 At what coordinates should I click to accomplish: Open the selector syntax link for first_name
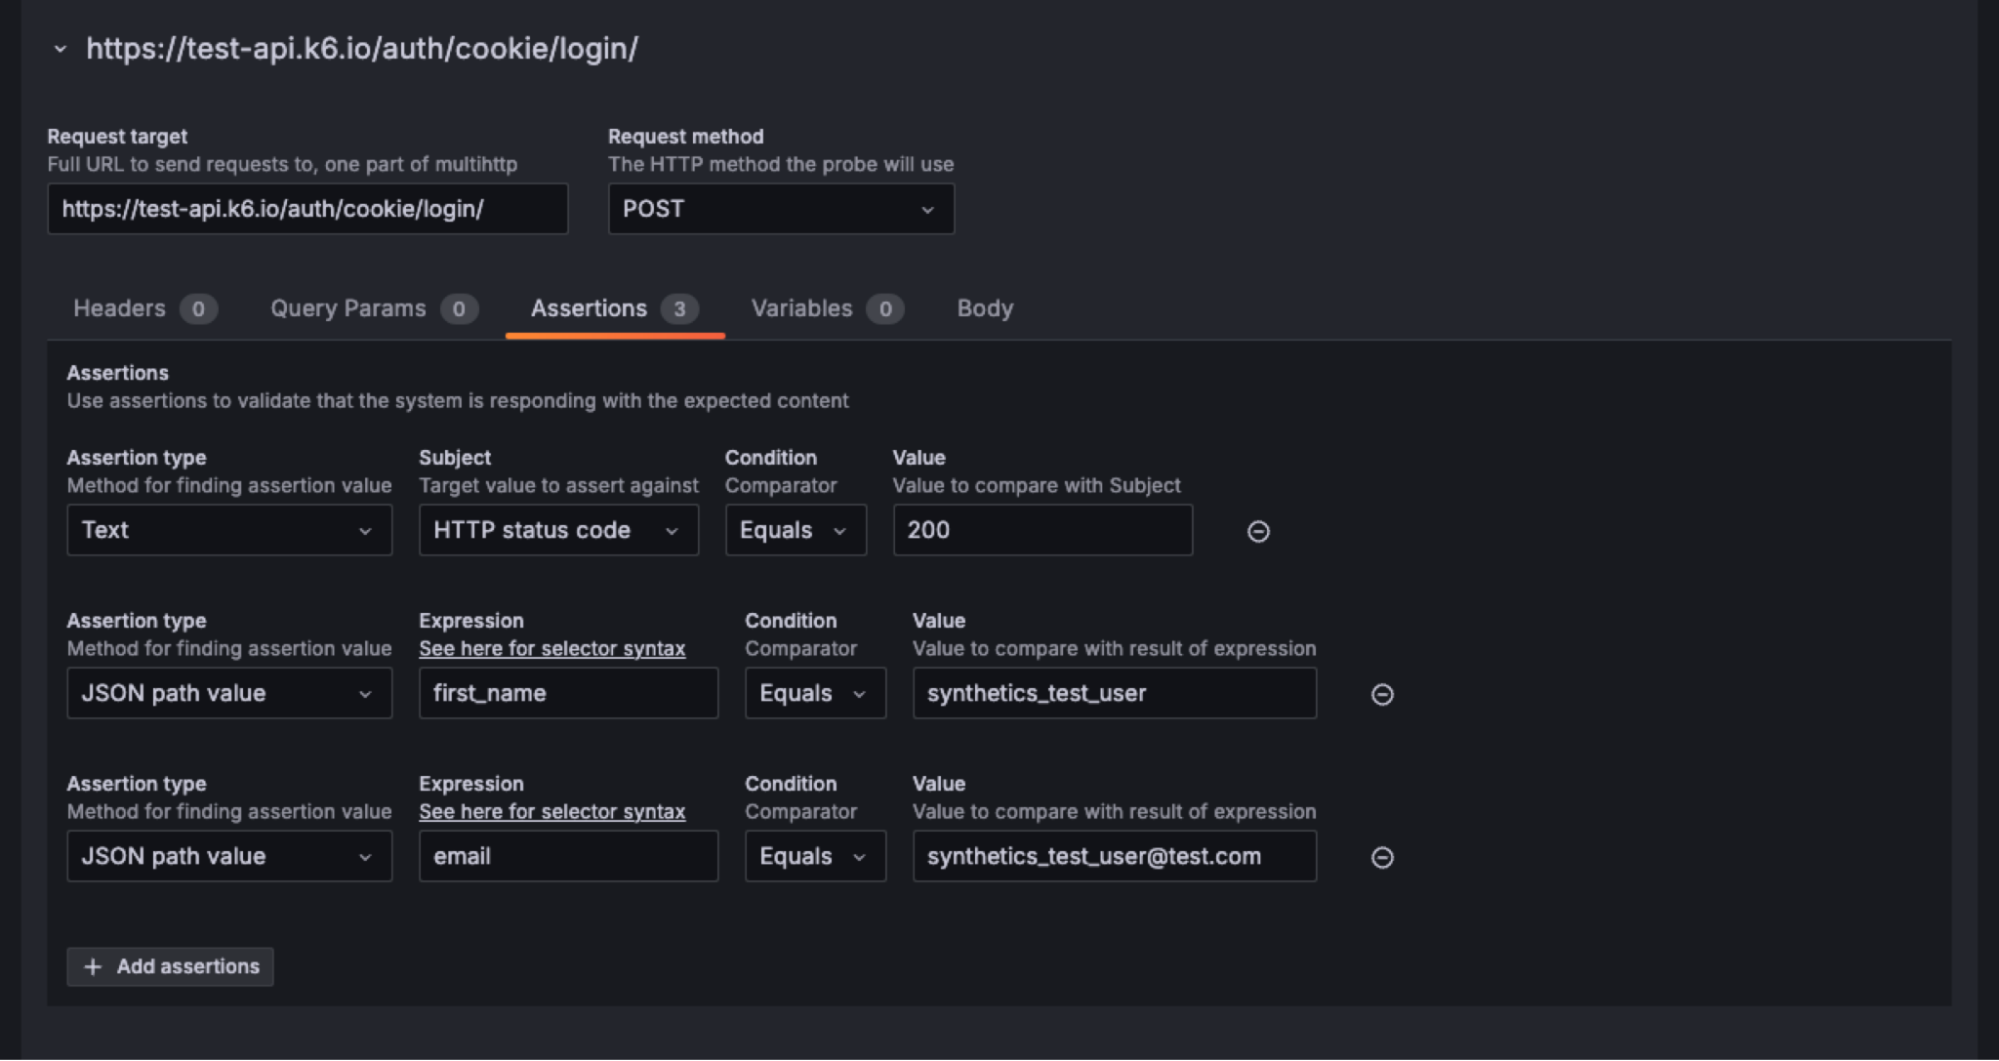553,648
